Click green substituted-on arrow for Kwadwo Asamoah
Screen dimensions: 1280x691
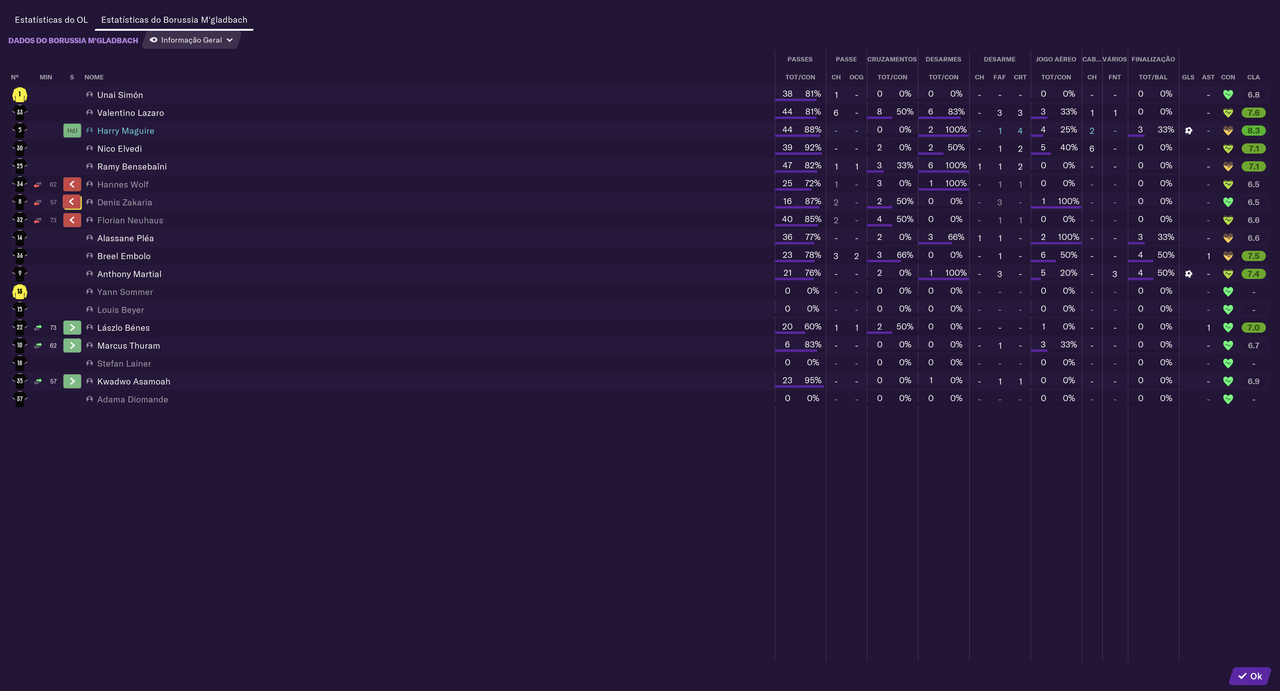click(72, 382)
